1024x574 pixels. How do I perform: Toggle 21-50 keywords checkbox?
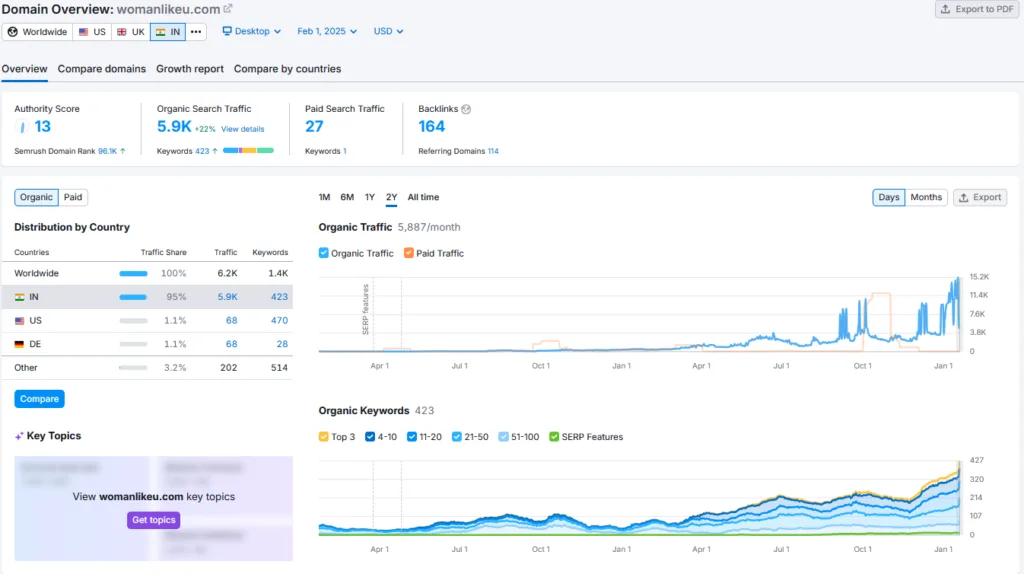(x=456, y=436)
